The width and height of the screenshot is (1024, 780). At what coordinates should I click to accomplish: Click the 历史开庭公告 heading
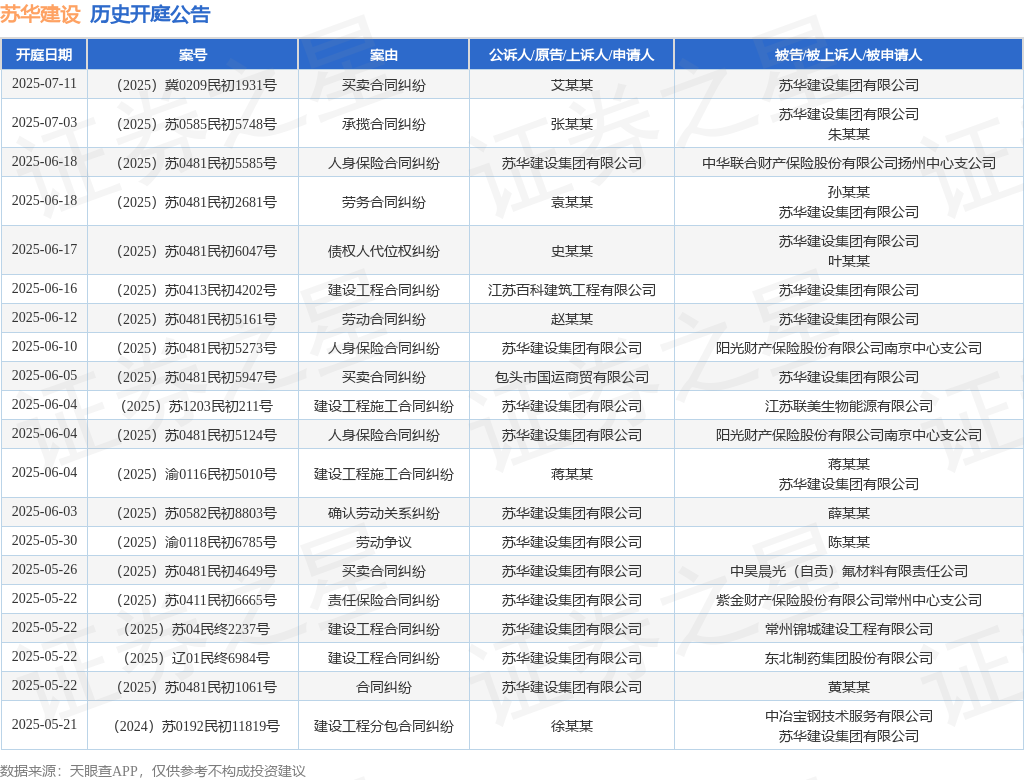150,14
